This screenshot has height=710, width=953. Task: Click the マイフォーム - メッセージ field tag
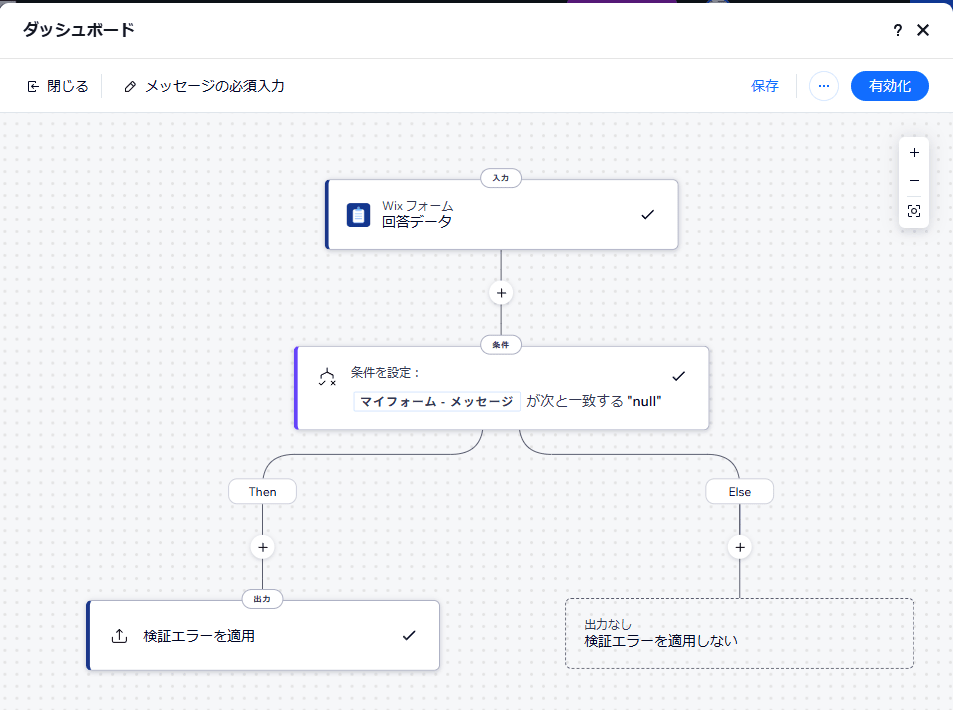(x=437, y=402)
